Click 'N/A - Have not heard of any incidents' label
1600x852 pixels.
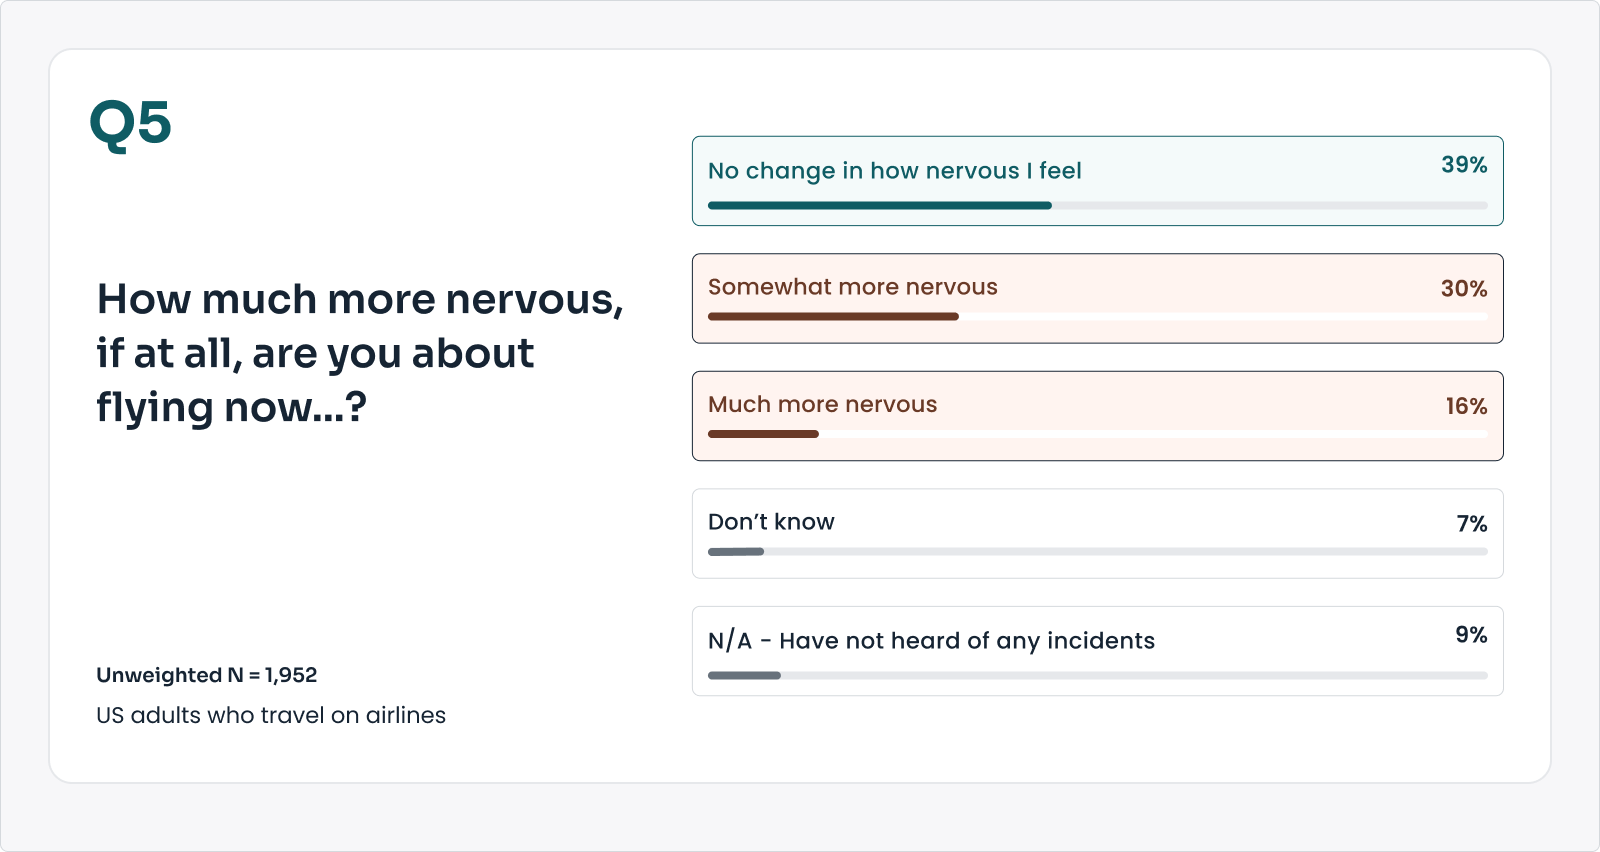click(x=931, y=641)
